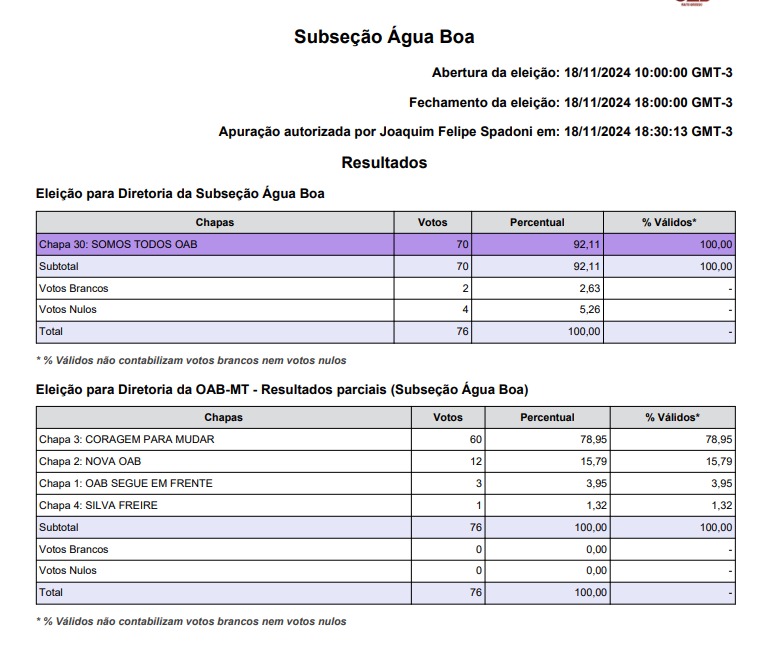Click the votes value 12 for Chapa 2
Image resolution: width=767 pixels, height=667 pixels.
475,462
